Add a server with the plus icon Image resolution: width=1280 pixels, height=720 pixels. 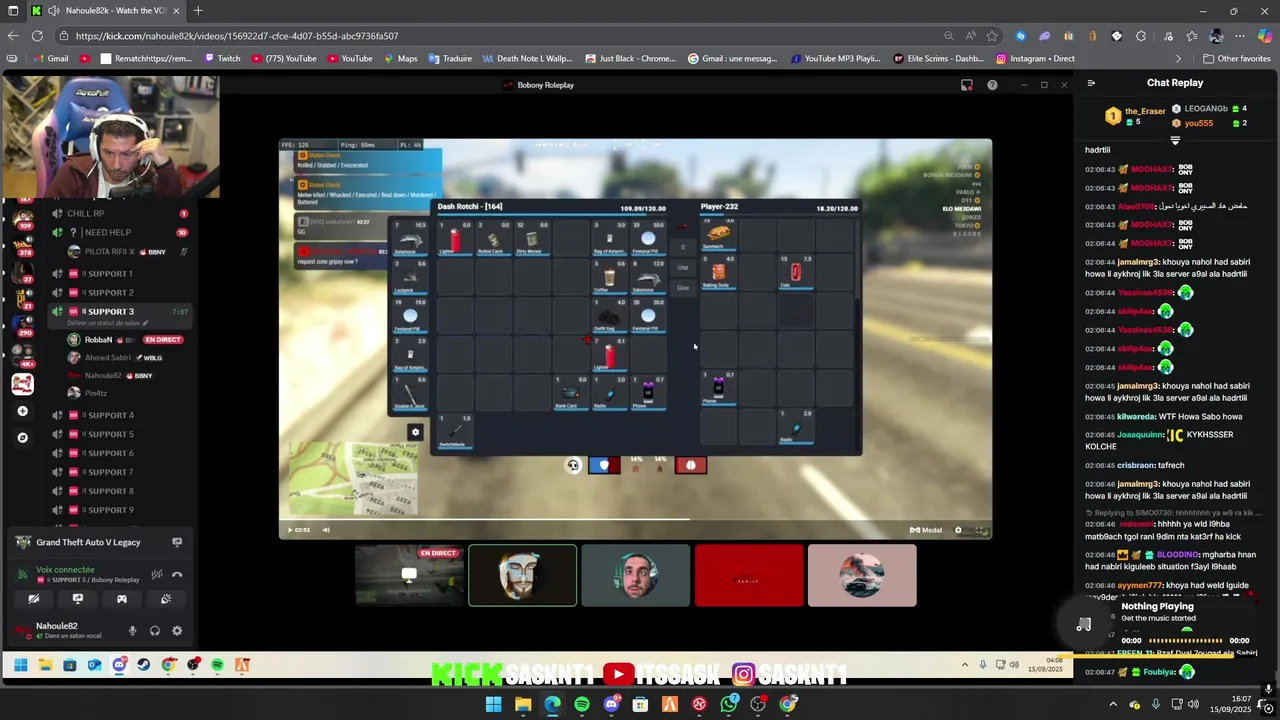(x=23, y=411)
